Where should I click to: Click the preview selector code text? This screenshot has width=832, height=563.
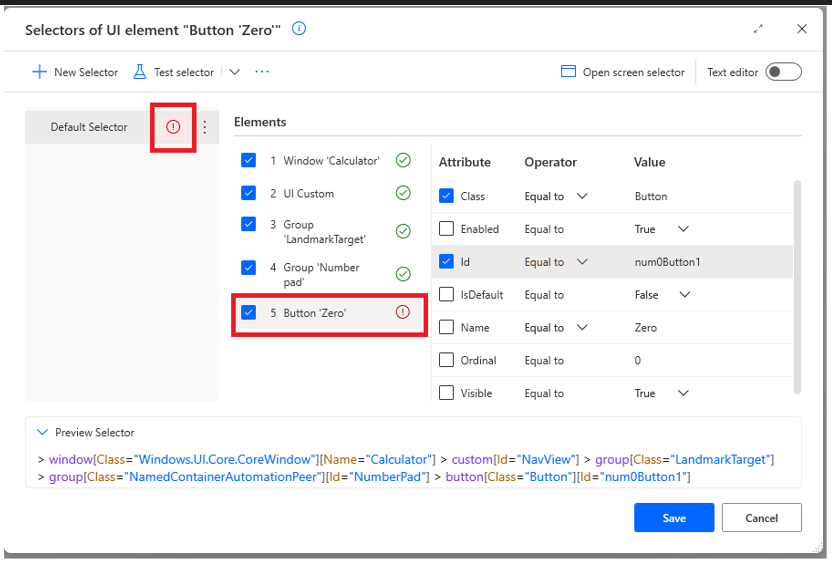tap(406, 468)
